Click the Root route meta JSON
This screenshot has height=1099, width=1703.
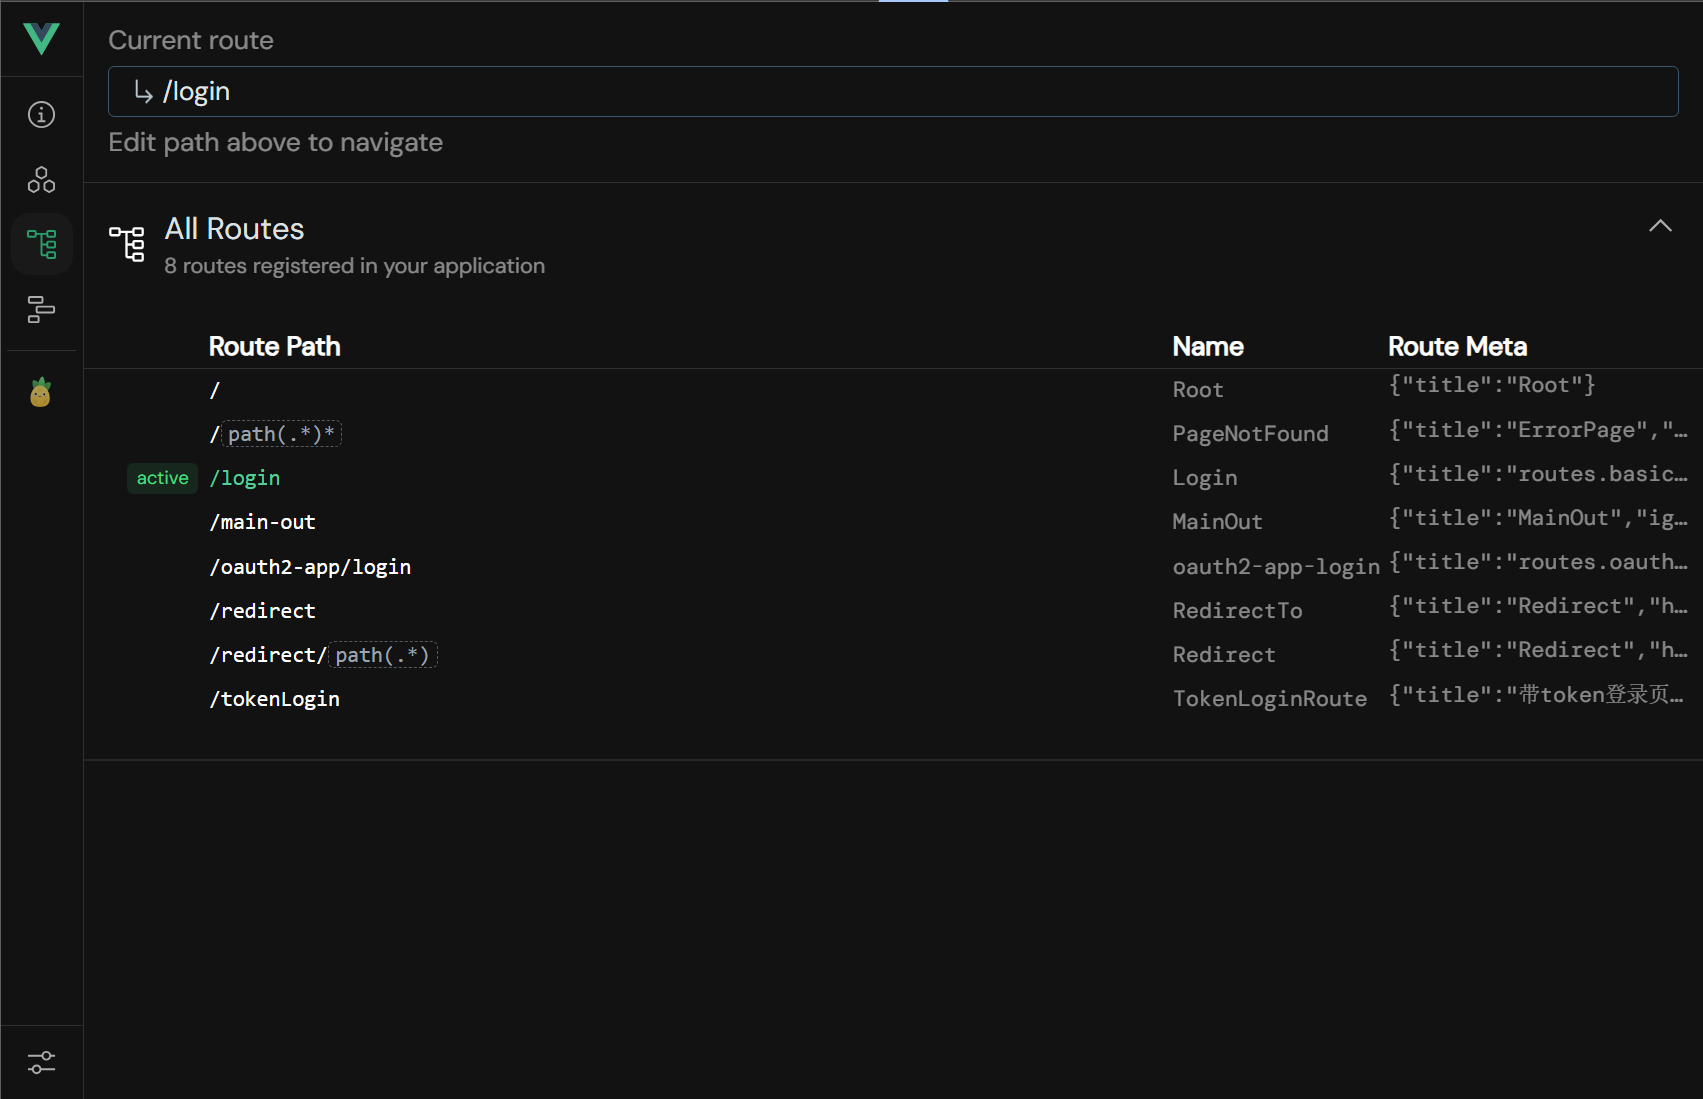[1491, 385]
